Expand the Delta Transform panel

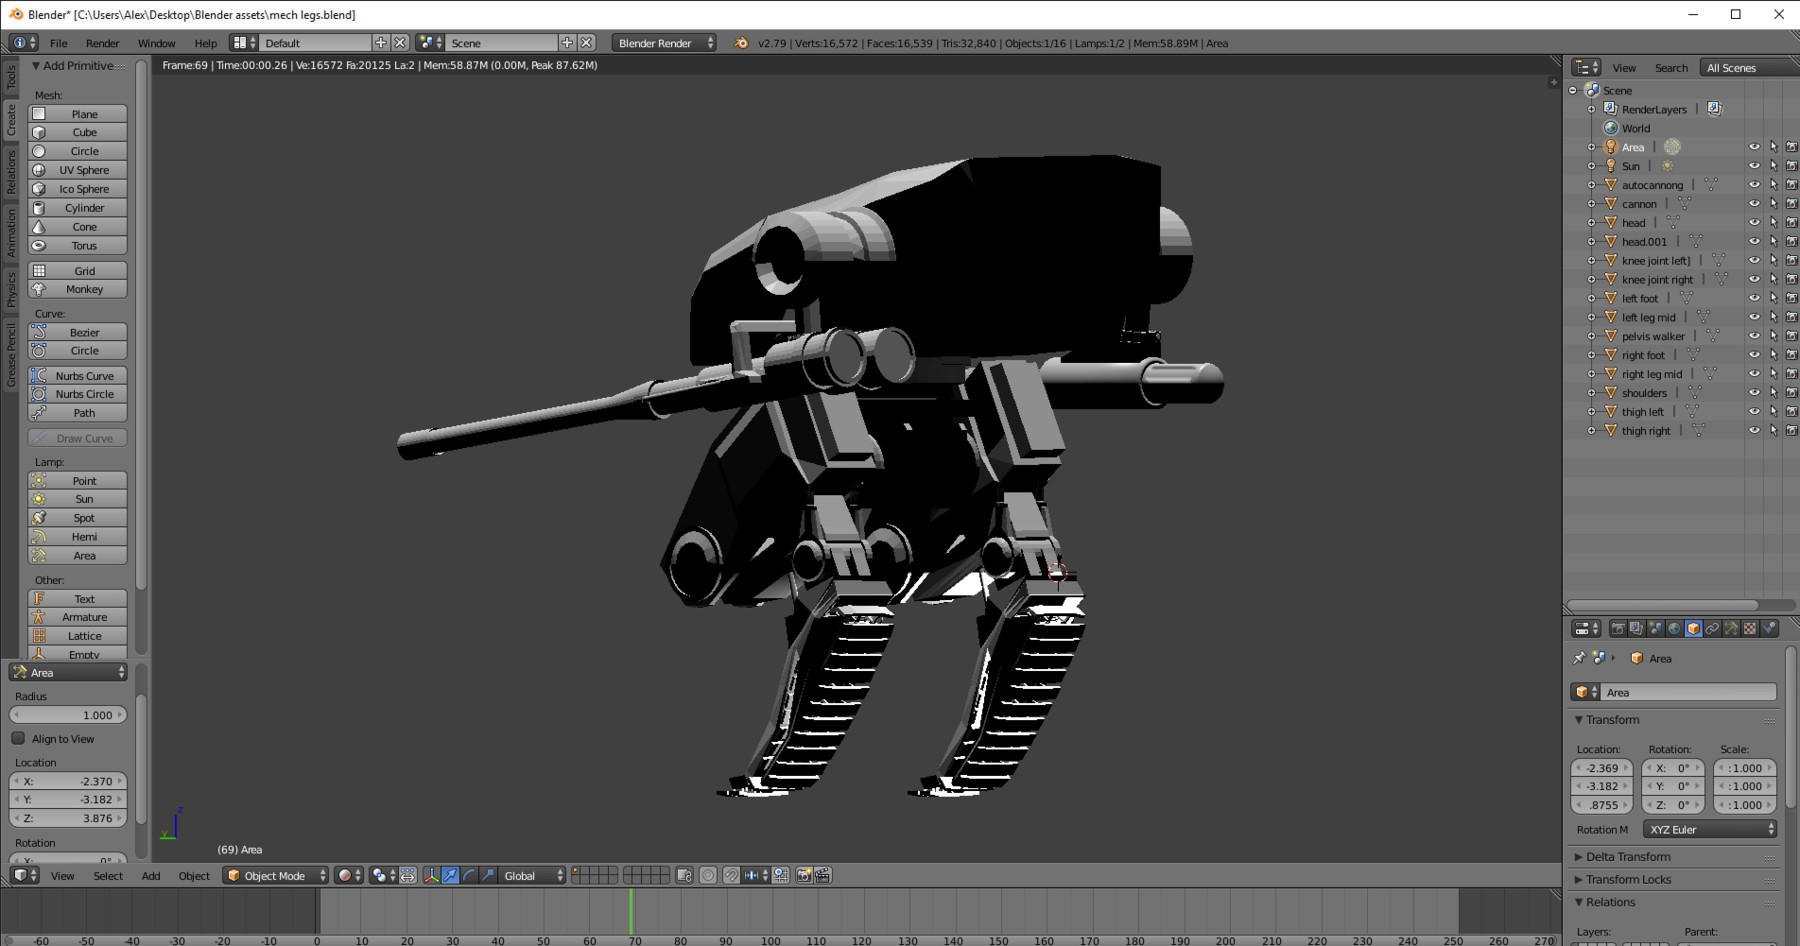pyautogui.click(x=1627, y=857)
